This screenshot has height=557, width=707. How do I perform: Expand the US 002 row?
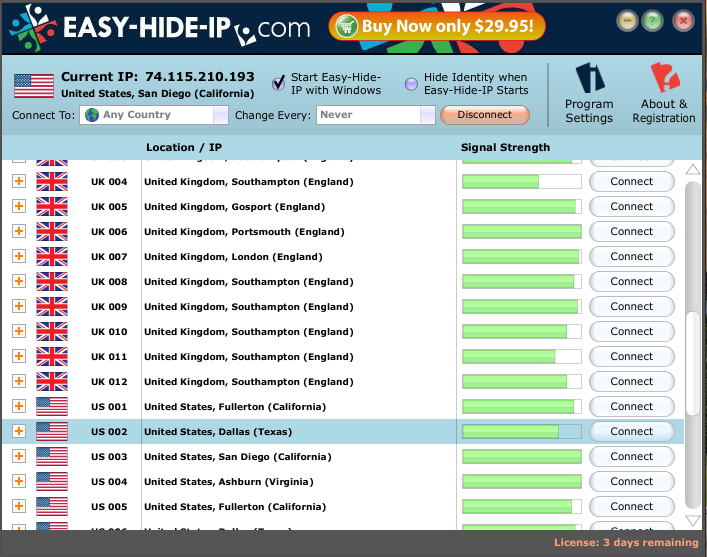pos(19,431)
